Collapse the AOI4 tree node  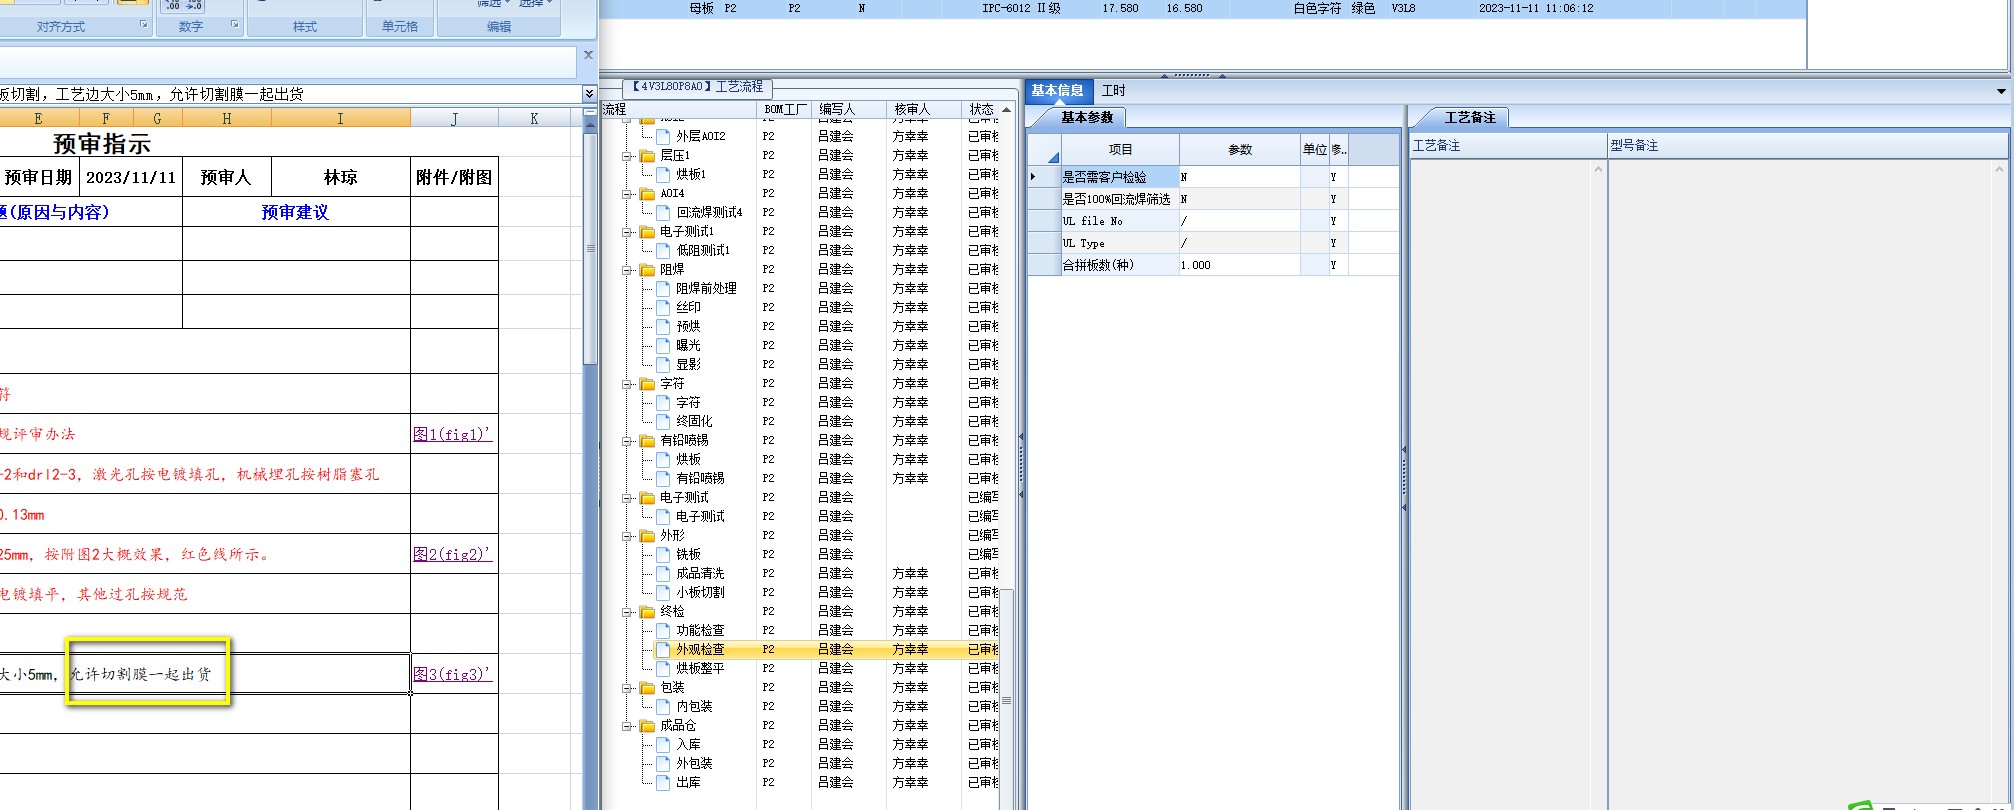pyautogui.click(x=627, y=194)
